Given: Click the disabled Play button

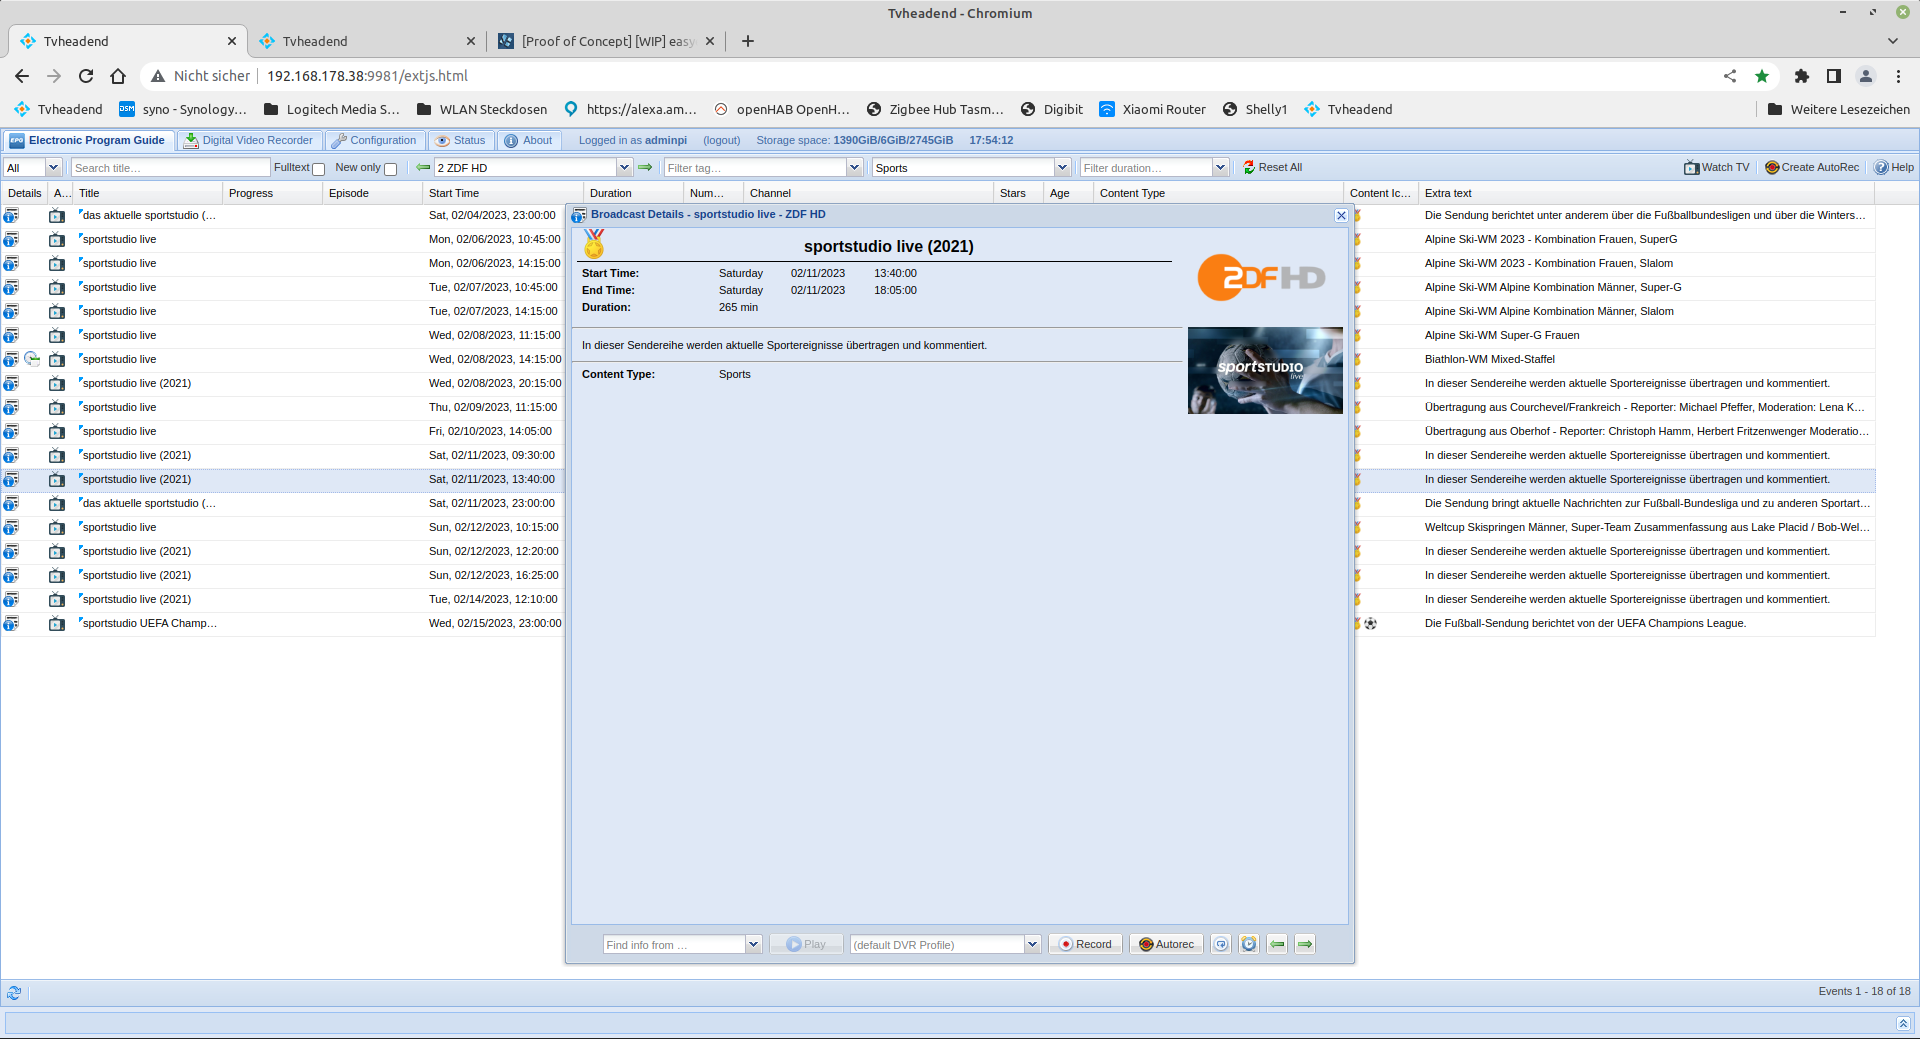Looking at the screenshot, I should pyautogui.click(x=806, y=945).
